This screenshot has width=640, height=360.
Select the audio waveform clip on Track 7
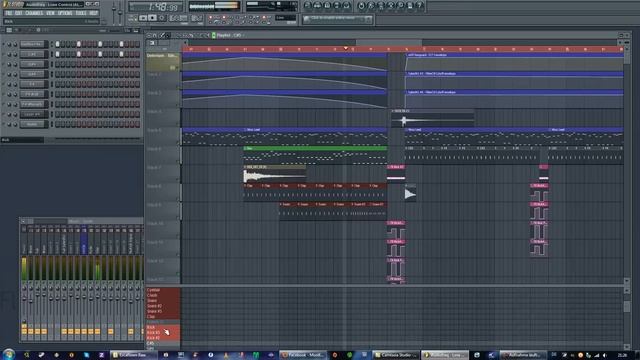[x=274, y=174]
